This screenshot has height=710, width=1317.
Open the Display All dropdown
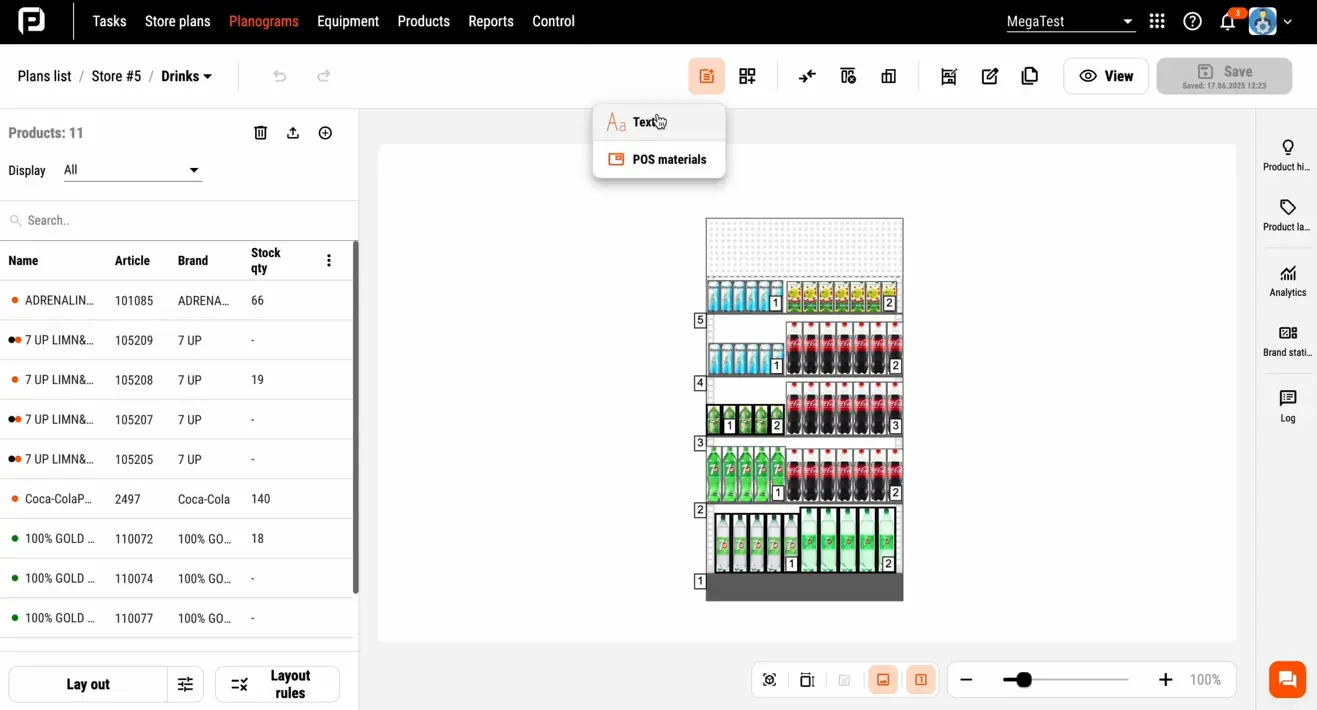pyautogui.click(x=132, y=170)
